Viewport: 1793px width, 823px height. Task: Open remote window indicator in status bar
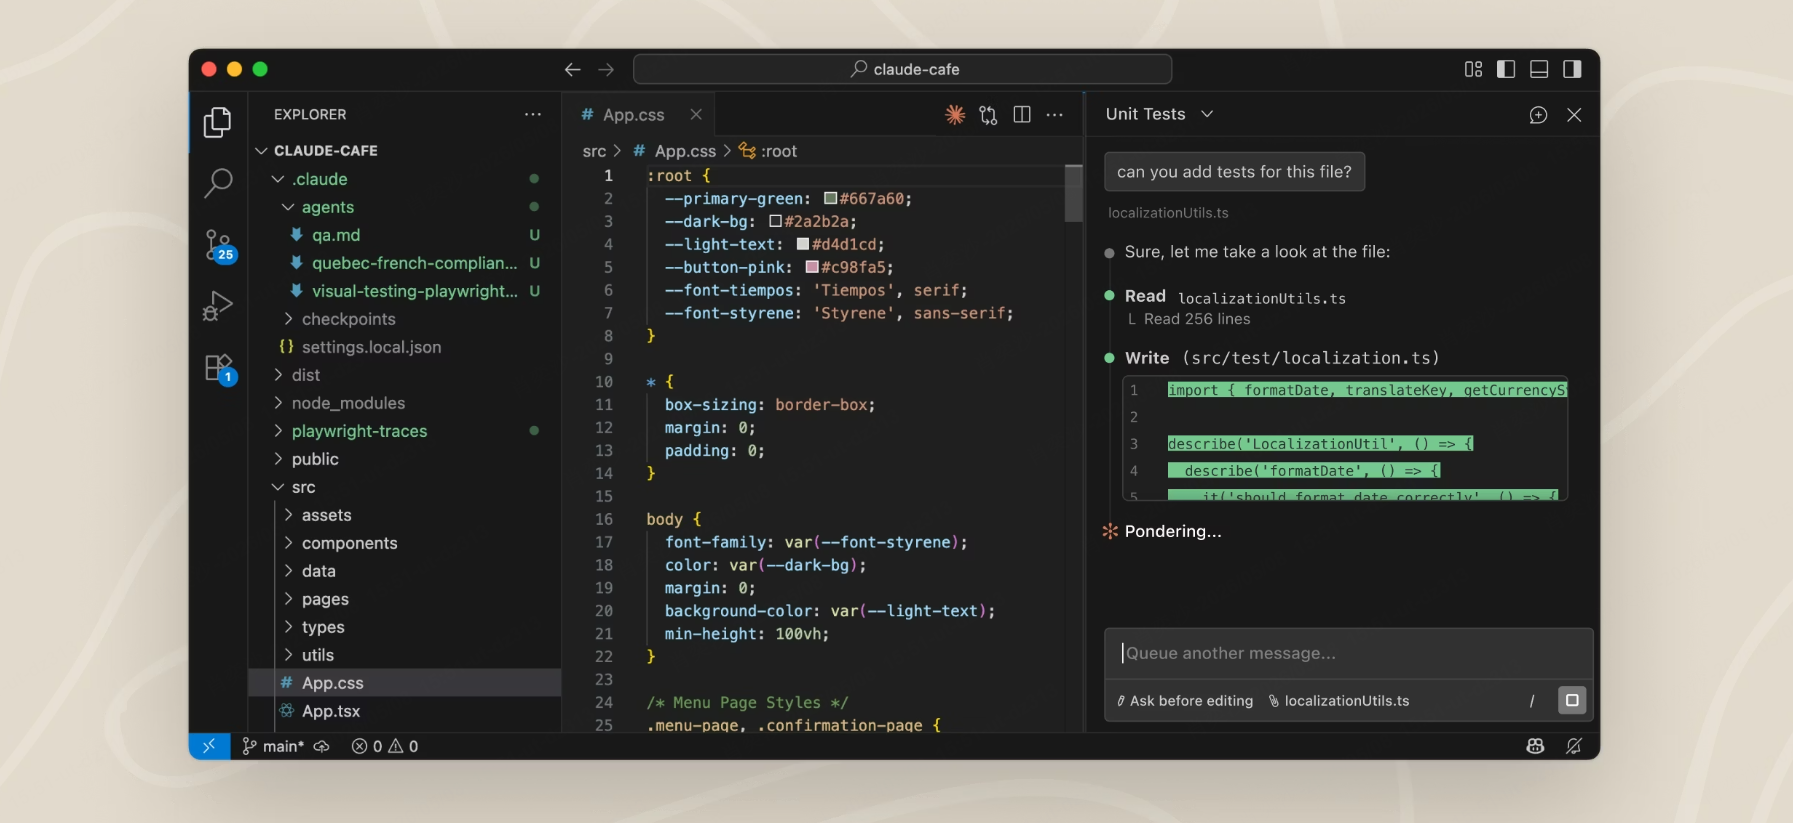209,746
